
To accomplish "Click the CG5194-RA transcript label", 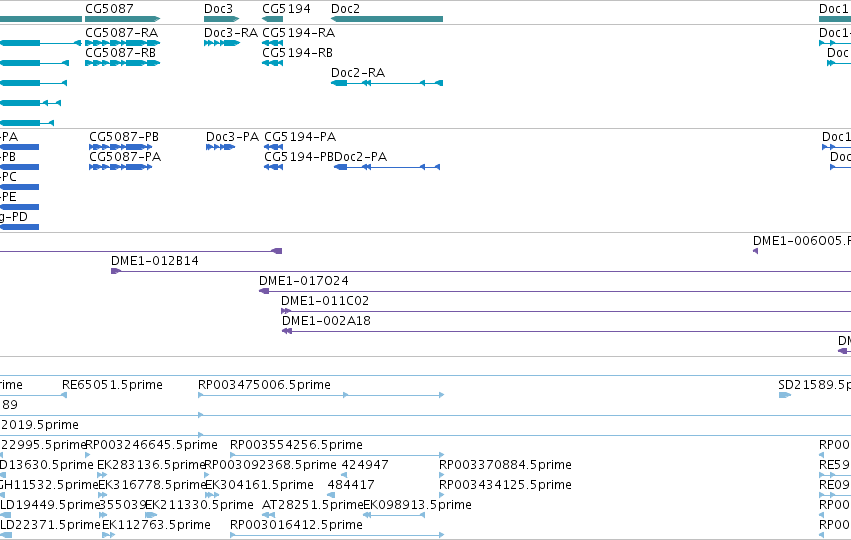I will (x=299, y=33).
